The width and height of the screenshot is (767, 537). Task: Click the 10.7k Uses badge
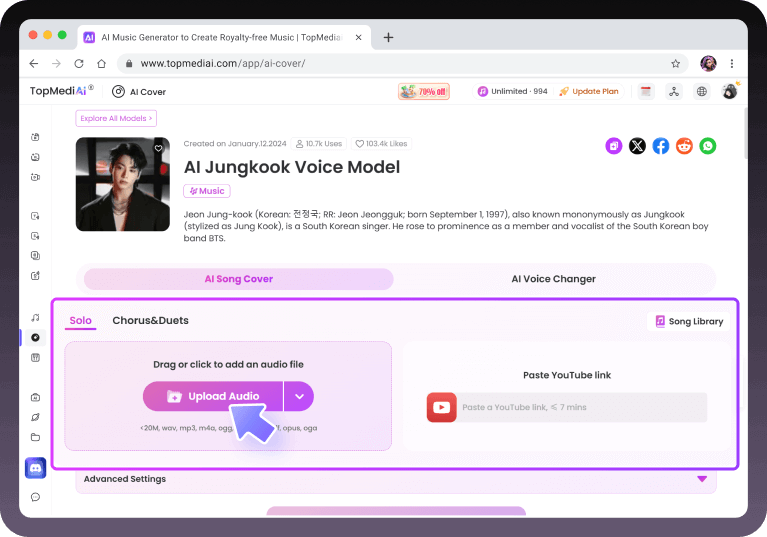pos(319,144)
